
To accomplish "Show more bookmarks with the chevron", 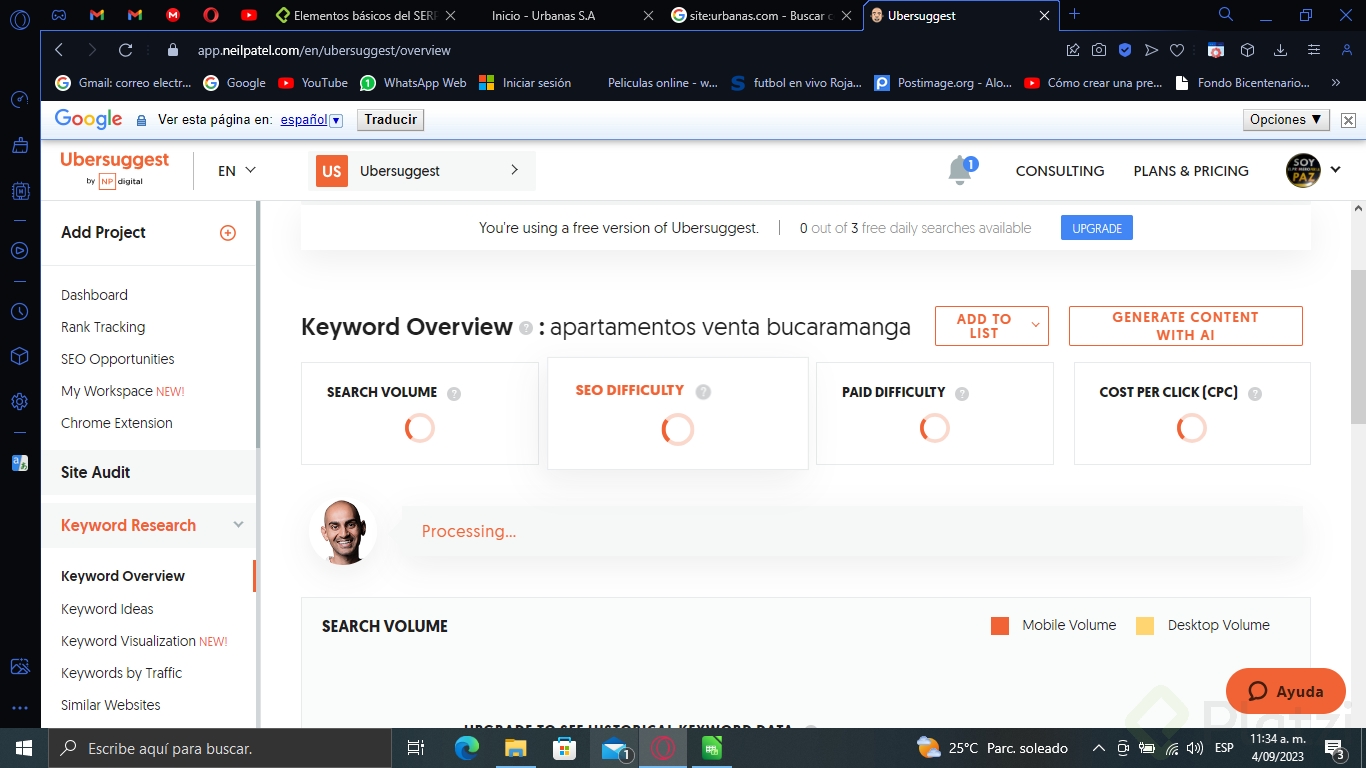I will coord(1336,83).
